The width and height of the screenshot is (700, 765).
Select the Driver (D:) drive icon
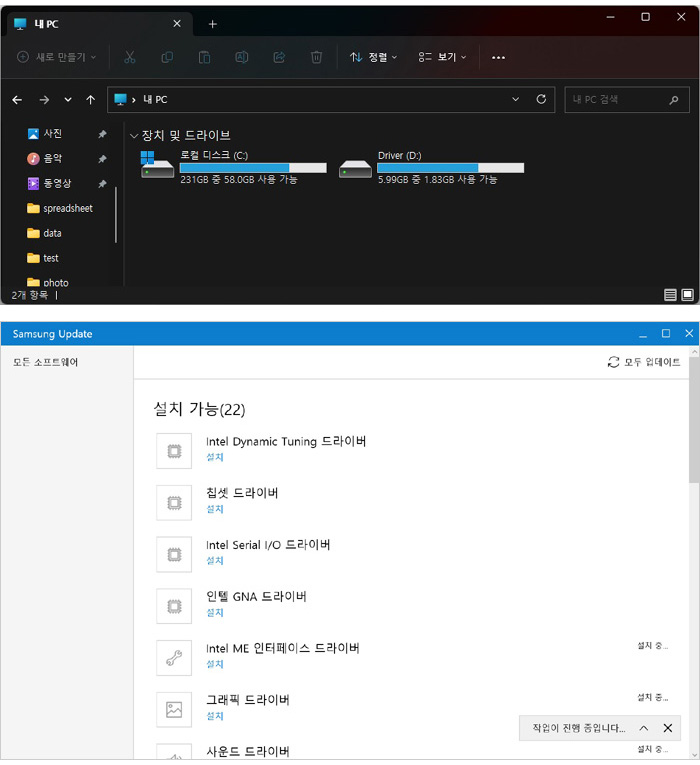[355, 169]
